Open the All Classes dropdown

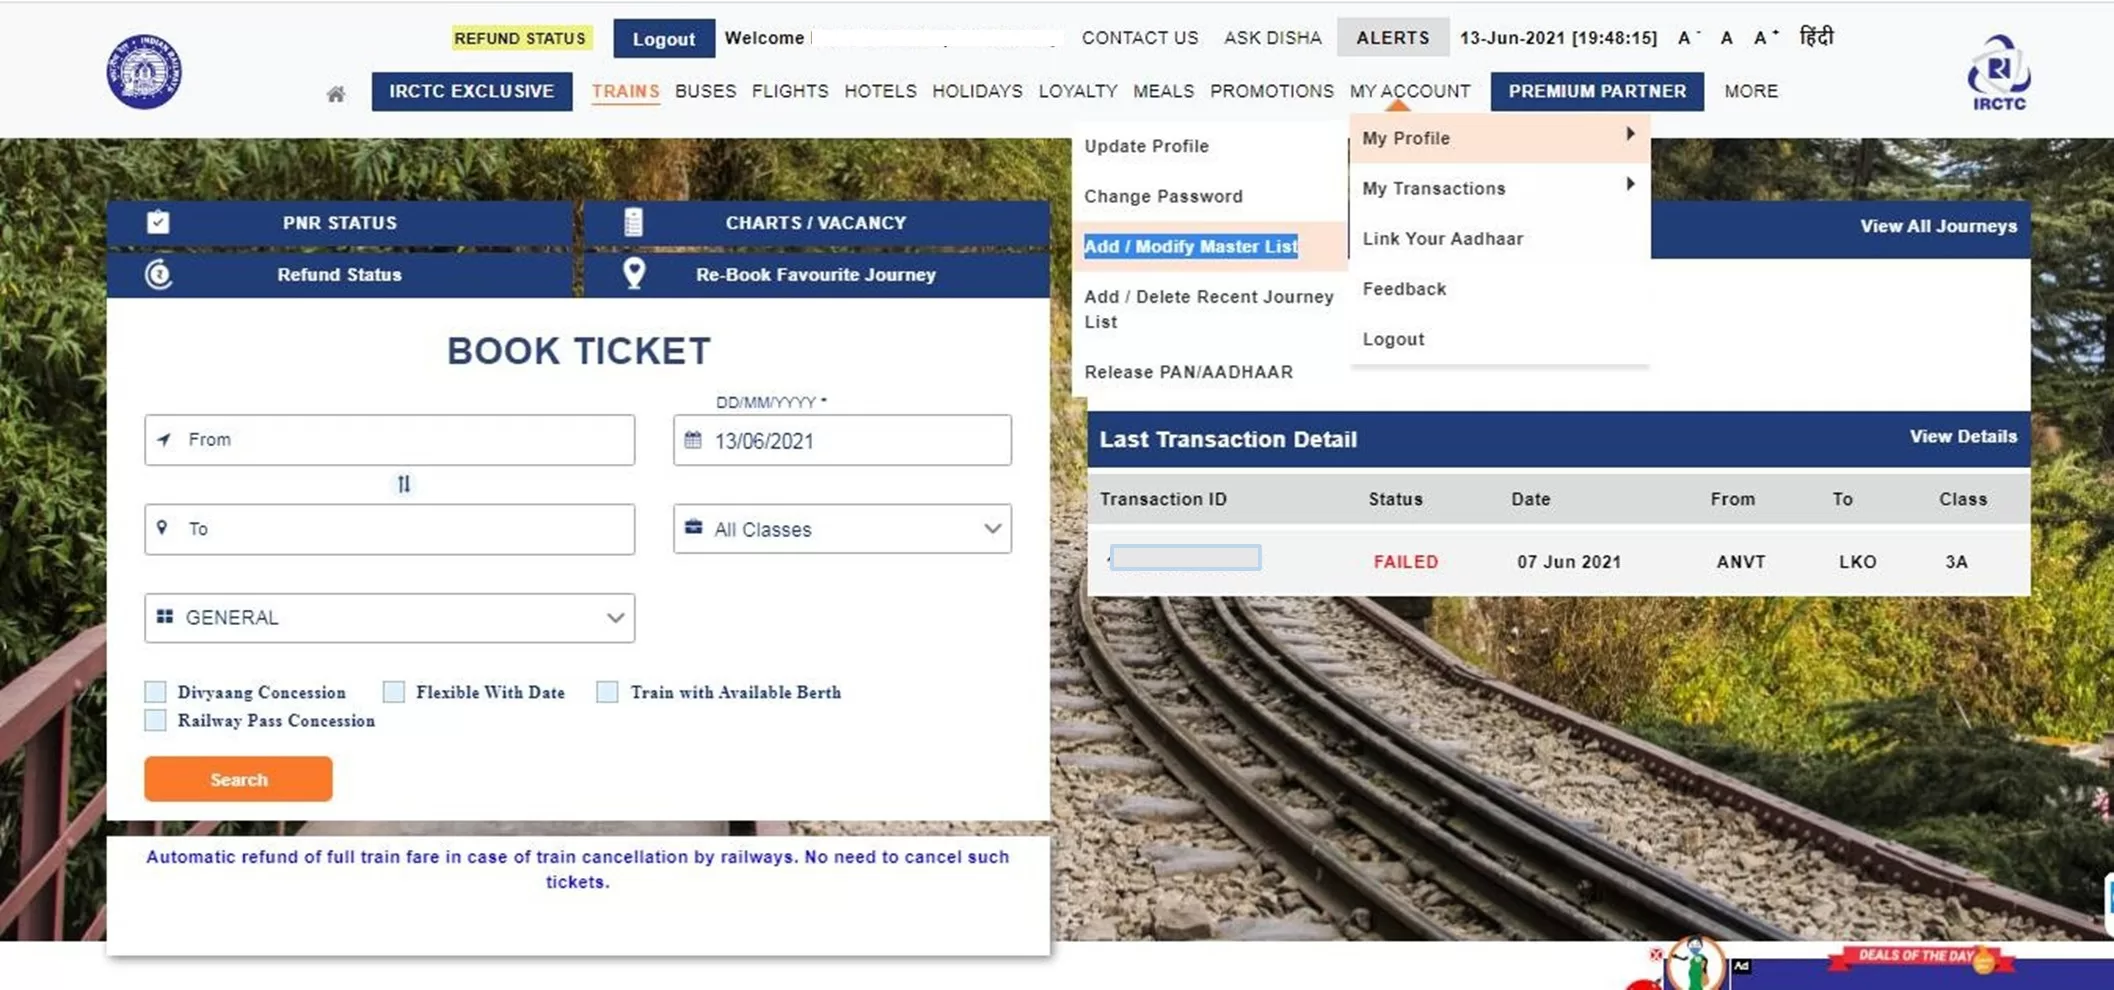840,529
